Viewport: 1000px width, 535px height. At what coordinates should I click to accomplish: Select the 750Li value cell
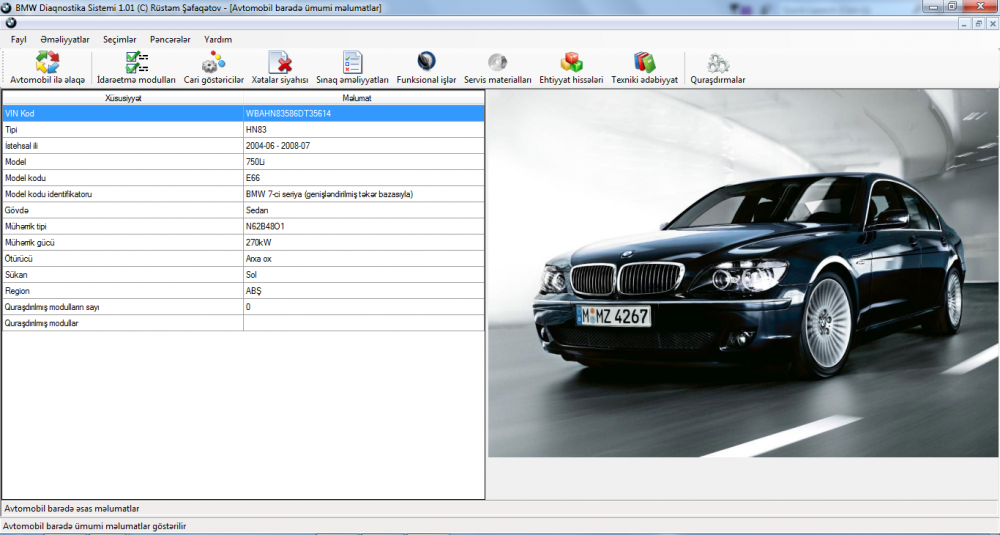[x=364, y=162]
